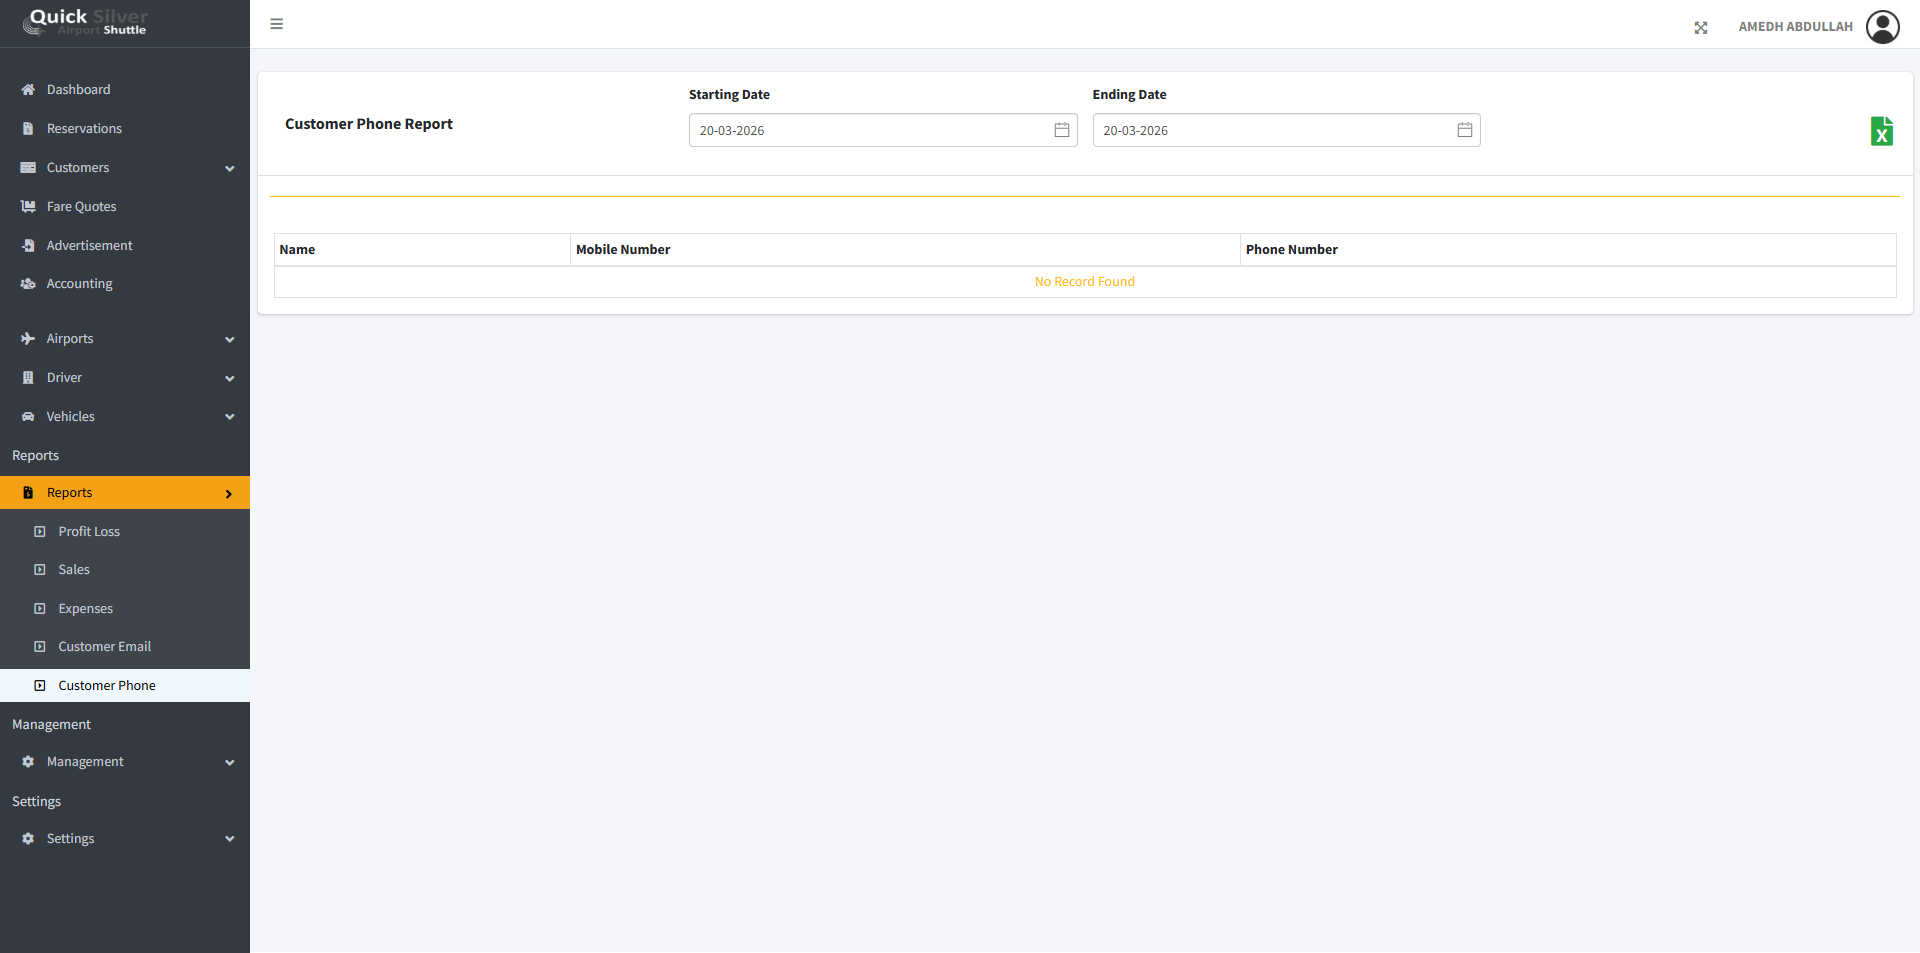This screenshot has width=1920, height=953.
Task: Click the Ending Date input field
Action: coord(1270,130)
